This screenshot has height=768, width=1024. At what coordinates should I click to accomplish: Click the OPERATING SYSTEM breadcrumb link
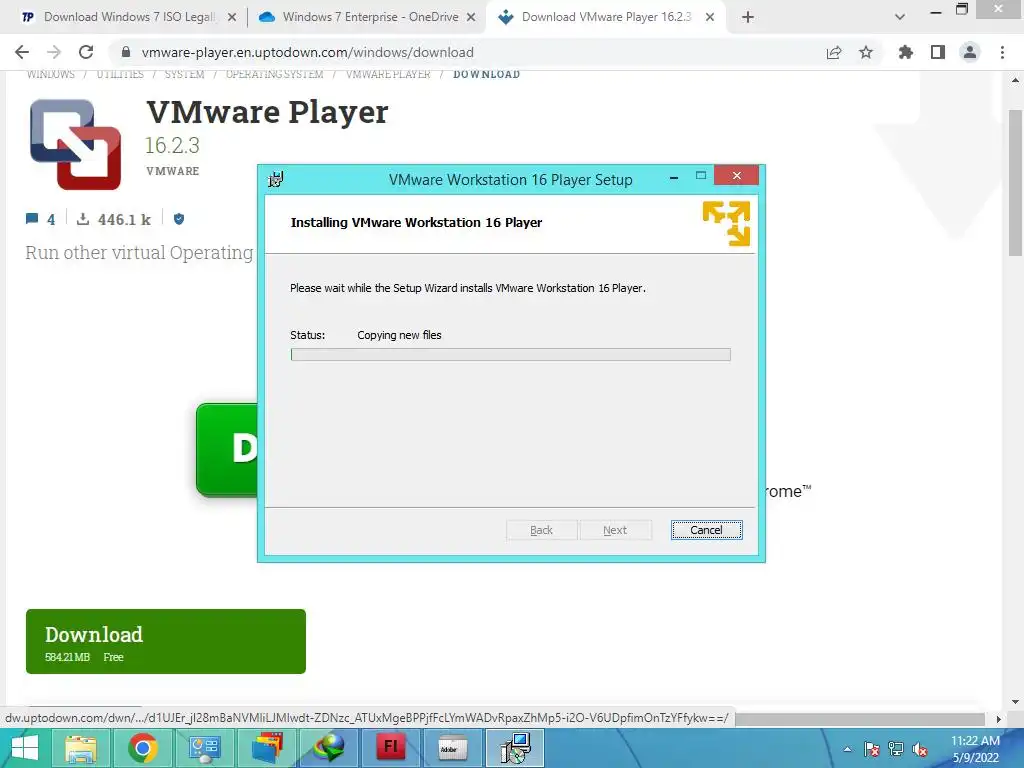pos(274,74)
